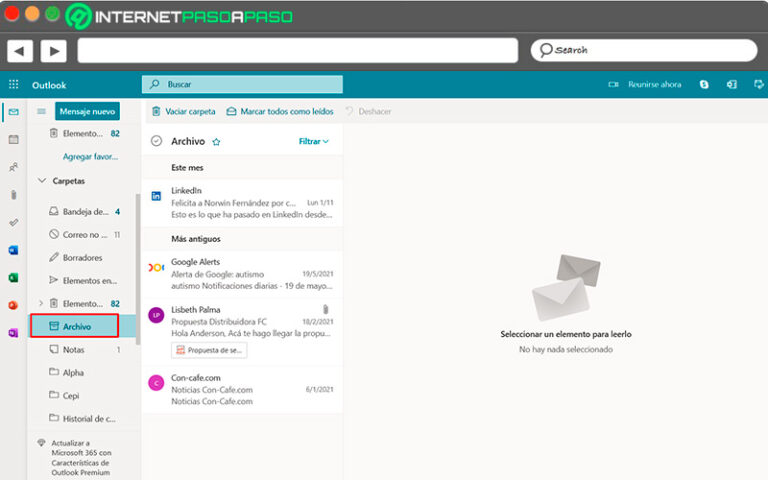The height and width of the screenshot is (480, 768).
Task: Click the Lisbeth Palma LP avatar
Action: click(156, 315)
